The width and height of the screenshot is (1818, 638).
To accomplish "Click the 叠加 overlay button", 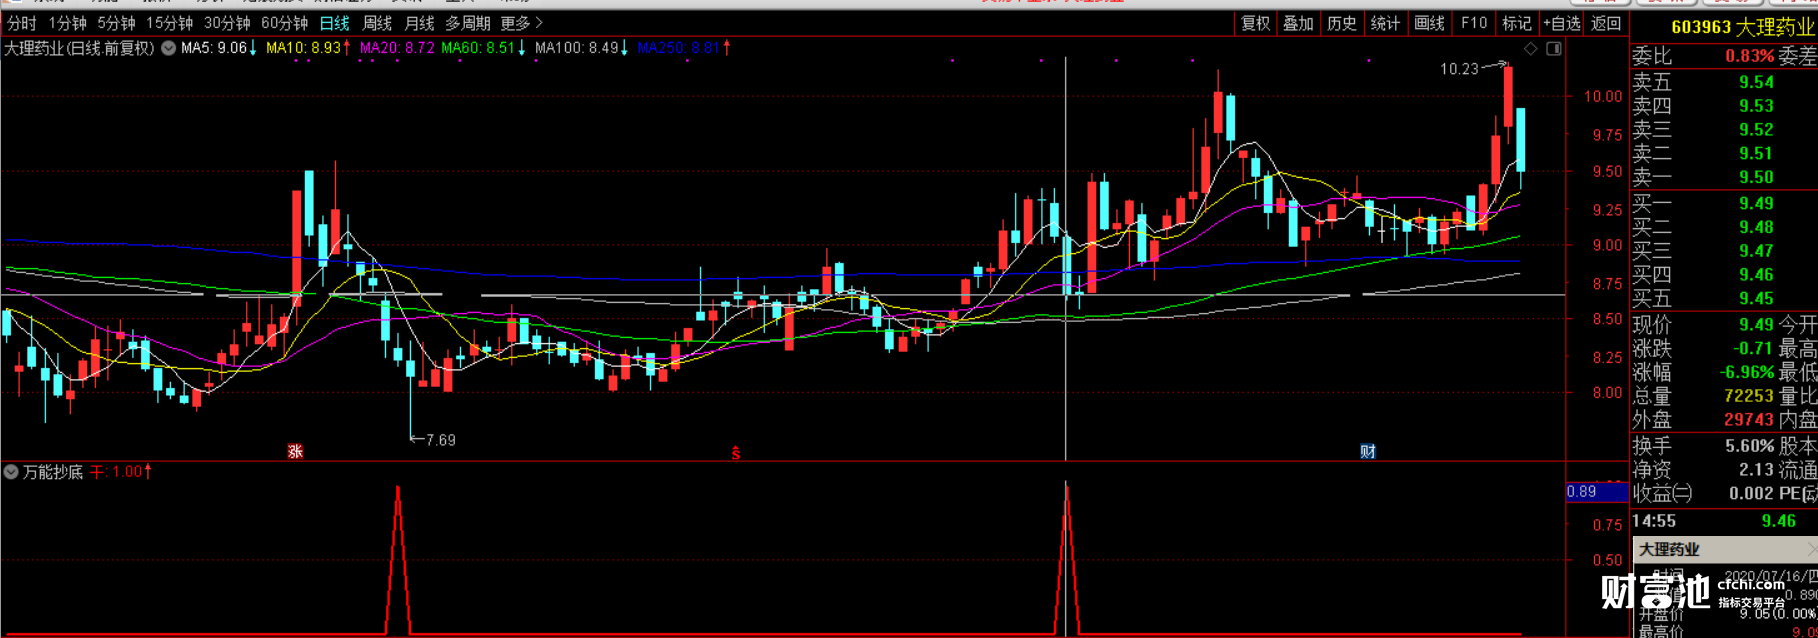I will (x=1298, y=23).
